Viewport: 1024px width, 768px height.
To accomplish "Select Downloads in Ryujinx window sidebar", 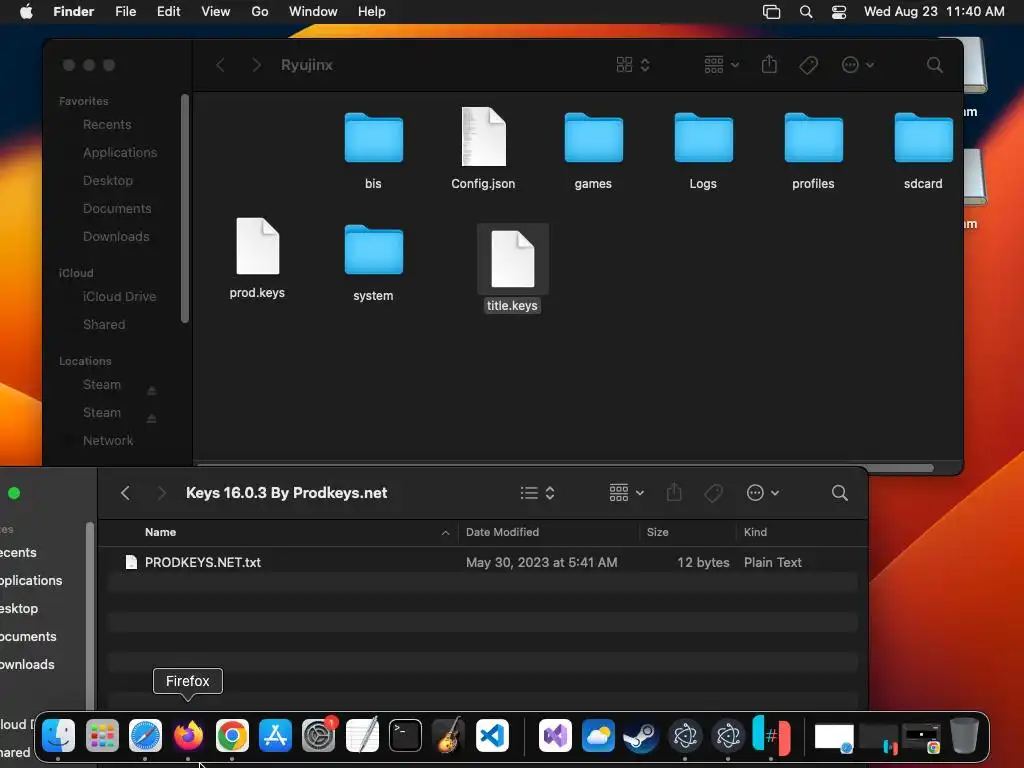I will 116,236.
